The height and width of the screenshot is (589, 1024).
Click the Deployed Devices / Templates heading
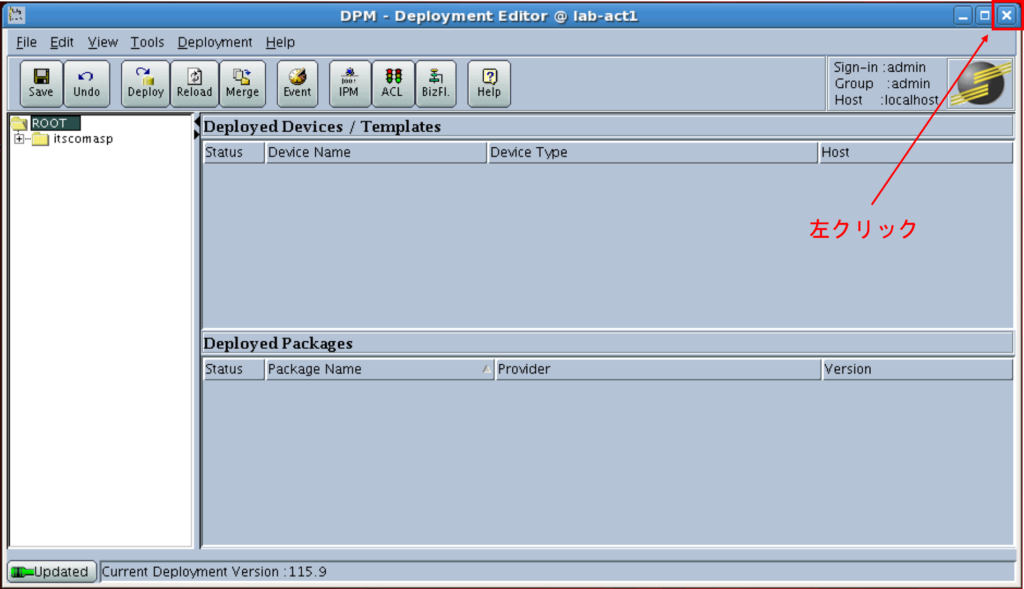click(x=322, y=127)
